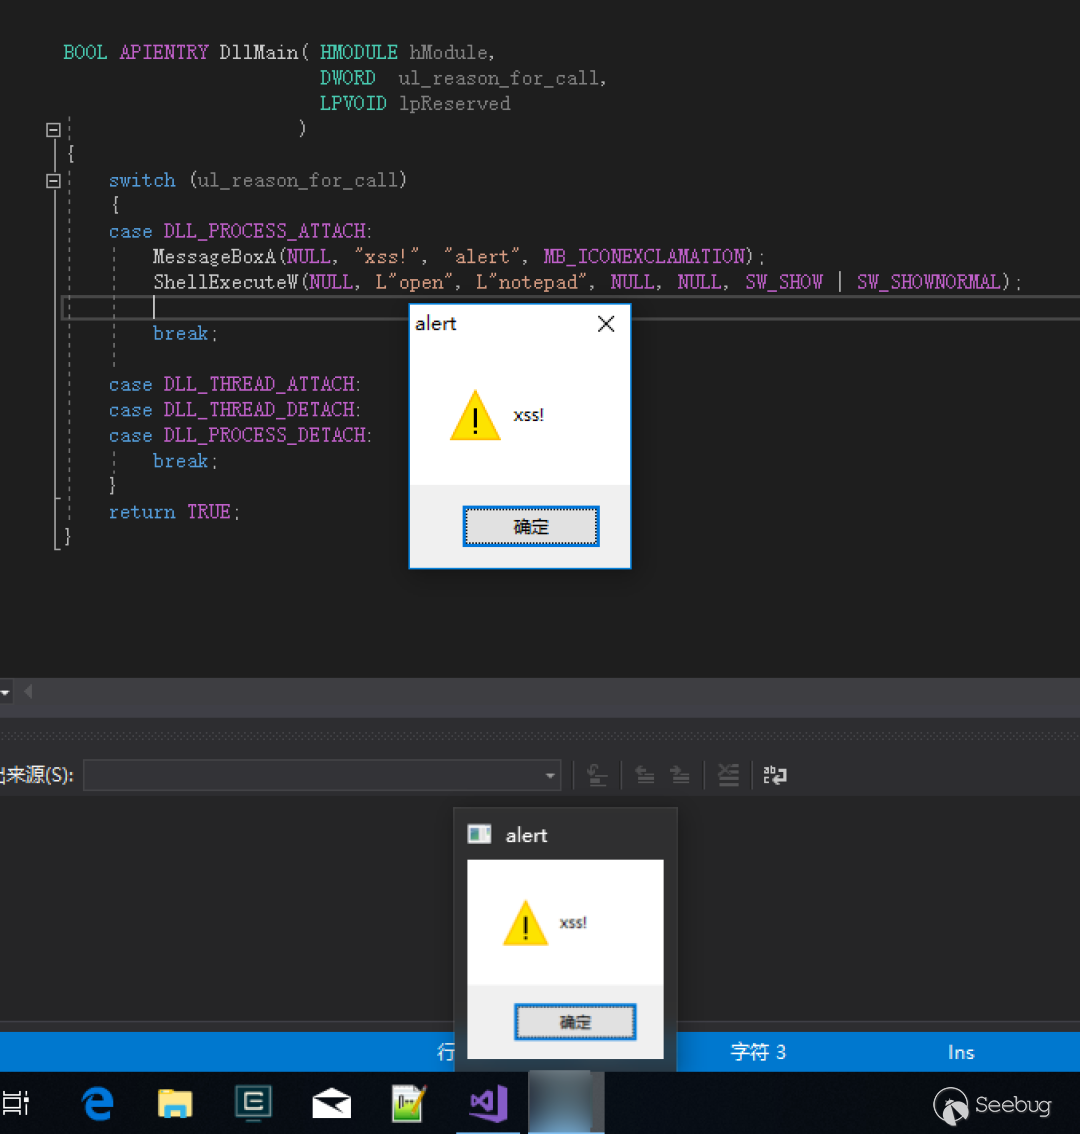Open the notepad editor taskbar icon
Image resolution: width=1080 pixels, height=1134 pixels.
[x=409, y=1104]
